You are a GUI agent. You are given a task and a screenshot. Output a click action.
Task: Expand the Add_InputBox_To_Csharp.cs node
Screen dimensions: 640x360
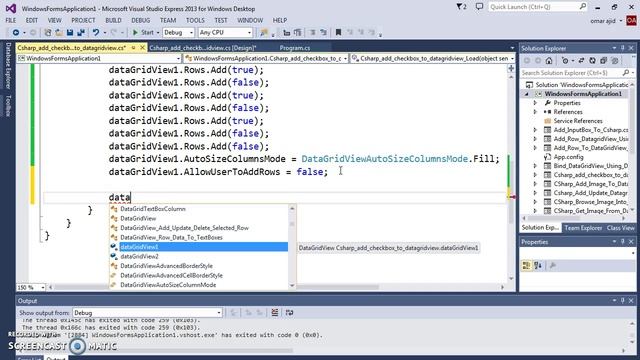pos(535,130)
